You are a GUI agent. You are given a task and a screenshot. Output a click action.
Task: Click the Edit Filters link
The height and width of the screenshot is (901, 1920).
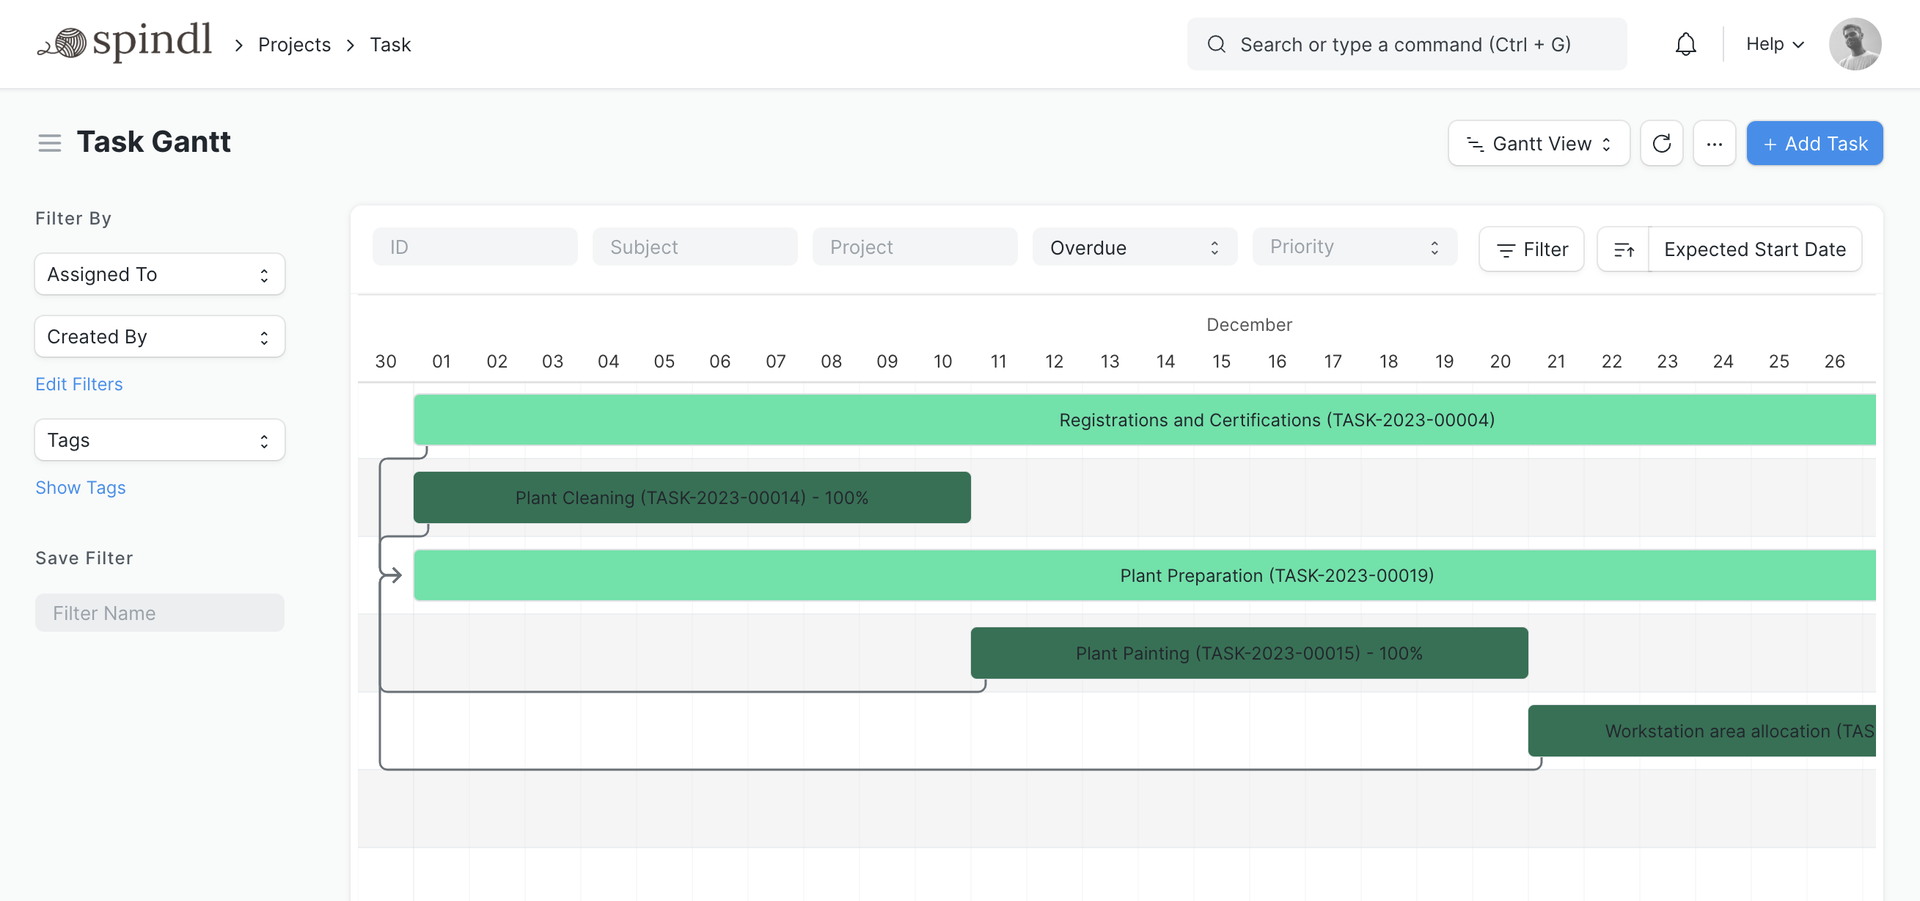79,384
